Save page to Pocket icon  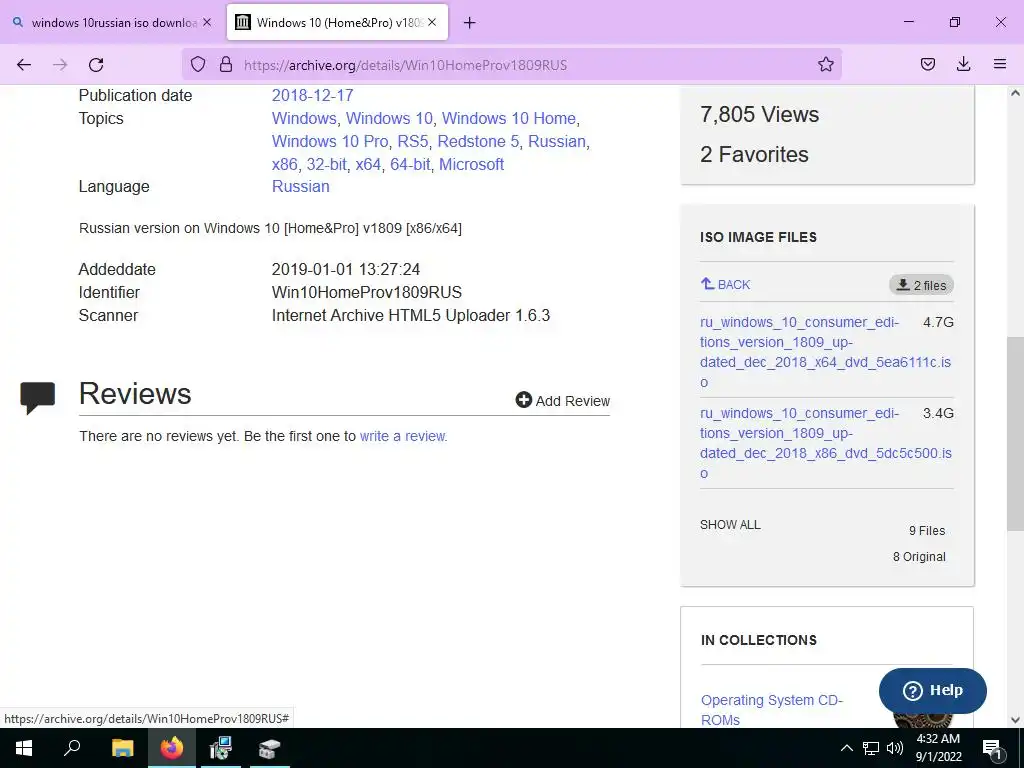coord(928,64)
